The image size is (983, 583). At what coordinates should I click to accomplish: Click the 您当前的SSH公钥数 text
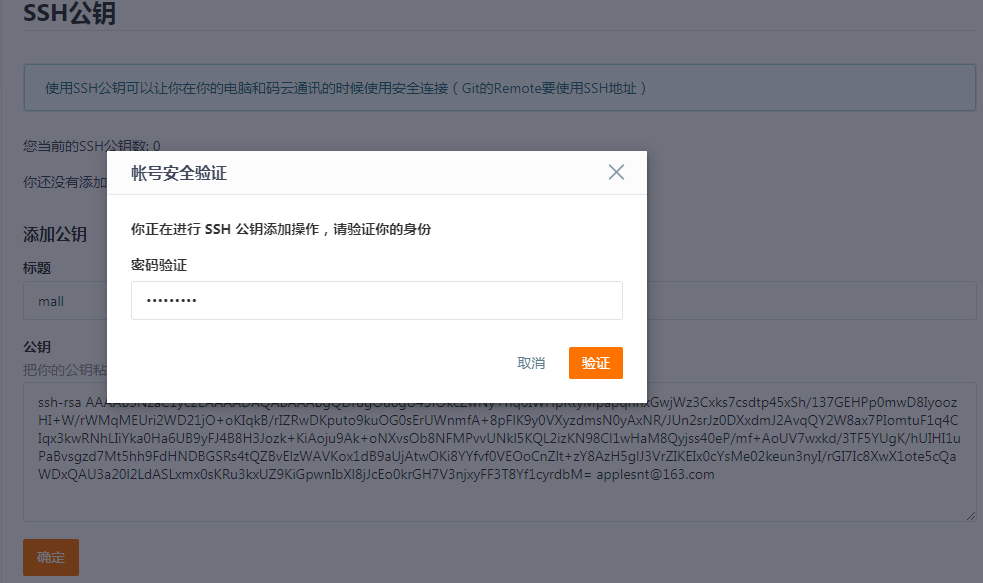tap(92, 146)
